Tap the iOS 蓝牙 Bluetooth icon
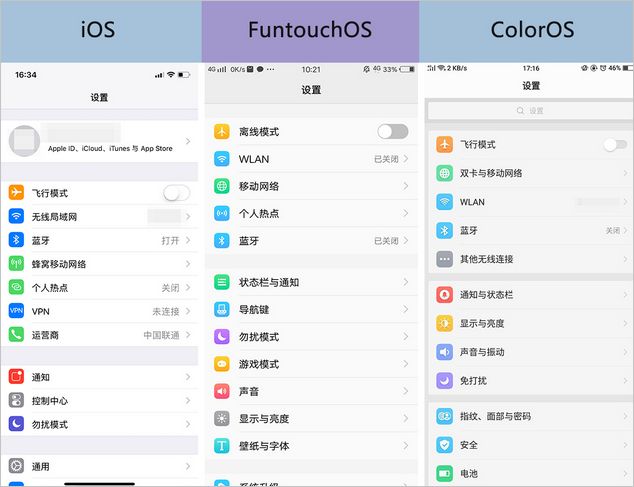Screen dimensions: 634x487 click(x=16, y=240)
